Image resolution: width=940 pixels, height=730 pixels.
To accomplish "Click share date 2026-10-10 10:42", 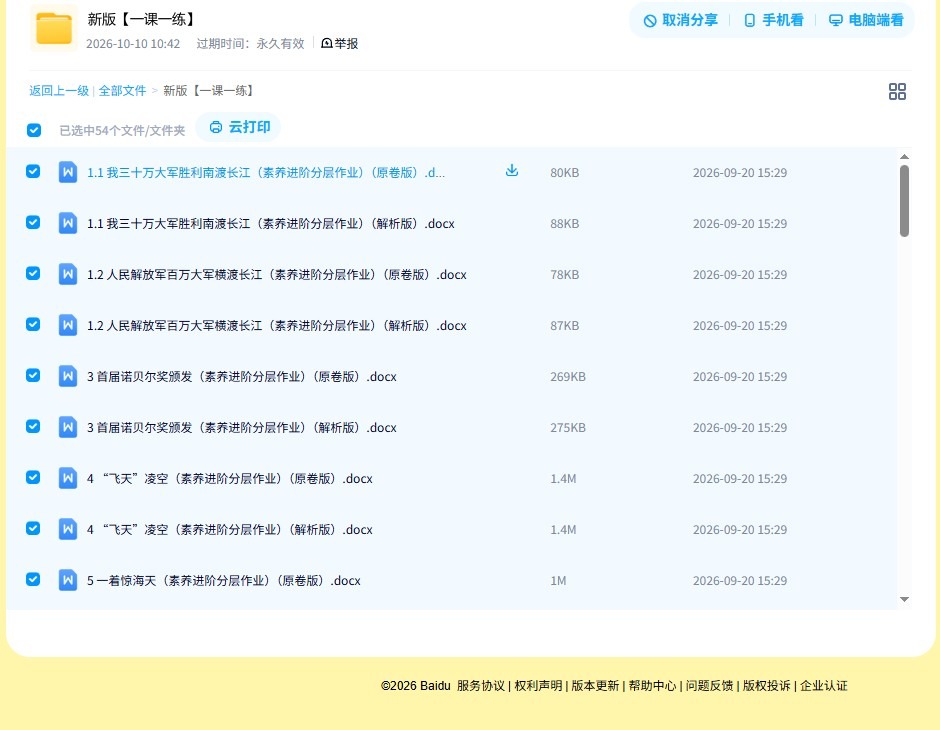I will click(133, 44).
